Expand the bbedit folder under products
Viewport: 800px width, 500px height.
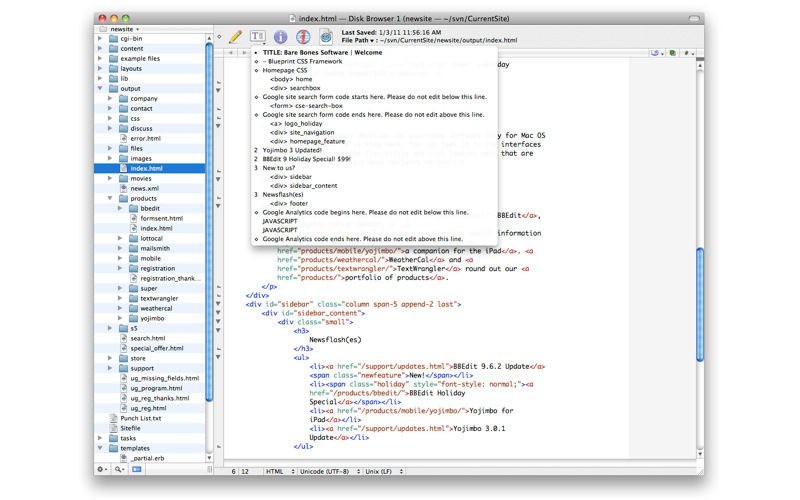(x=120, y=208)
